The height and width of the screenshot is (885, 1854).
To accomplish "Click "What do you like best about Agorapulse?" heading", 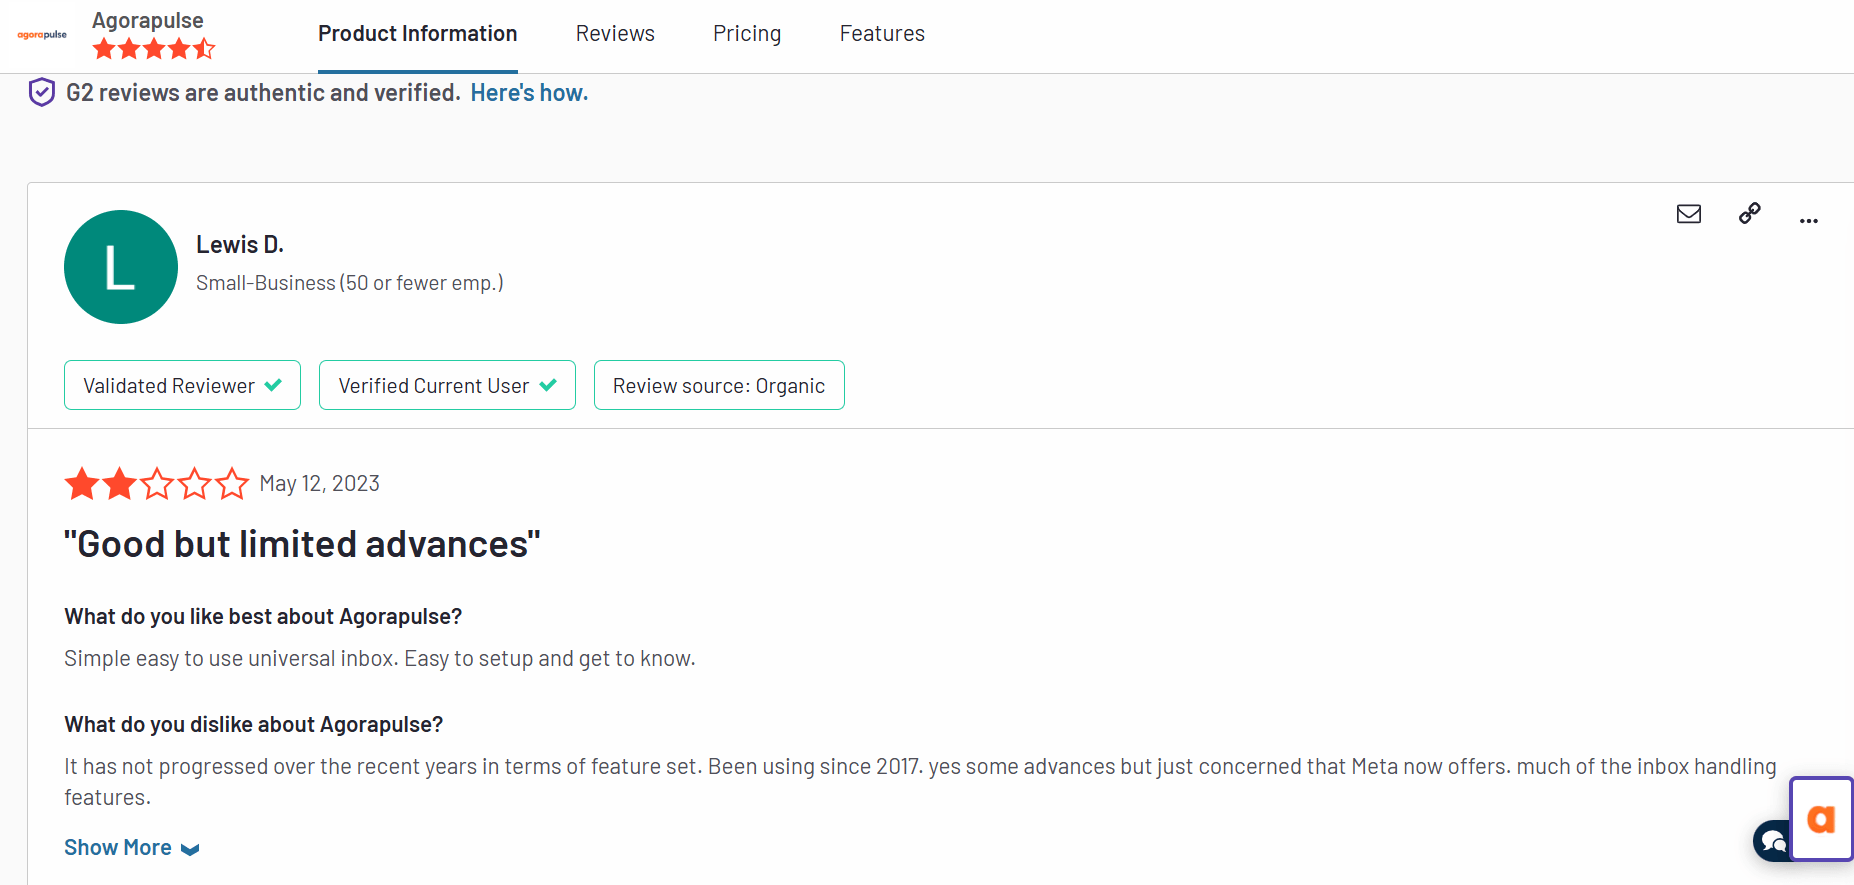I will click(263, 617).
